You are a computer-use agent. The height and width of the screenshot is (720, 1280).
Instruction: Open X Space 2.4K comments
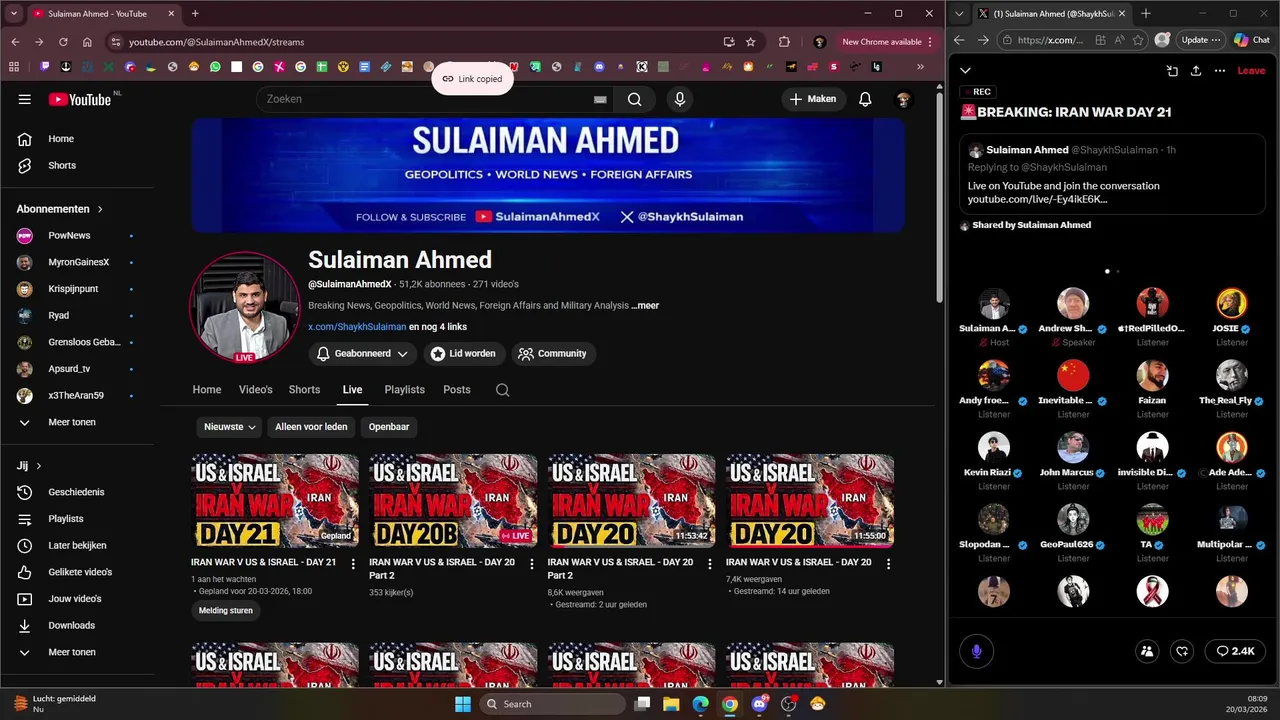(1235, 651)
